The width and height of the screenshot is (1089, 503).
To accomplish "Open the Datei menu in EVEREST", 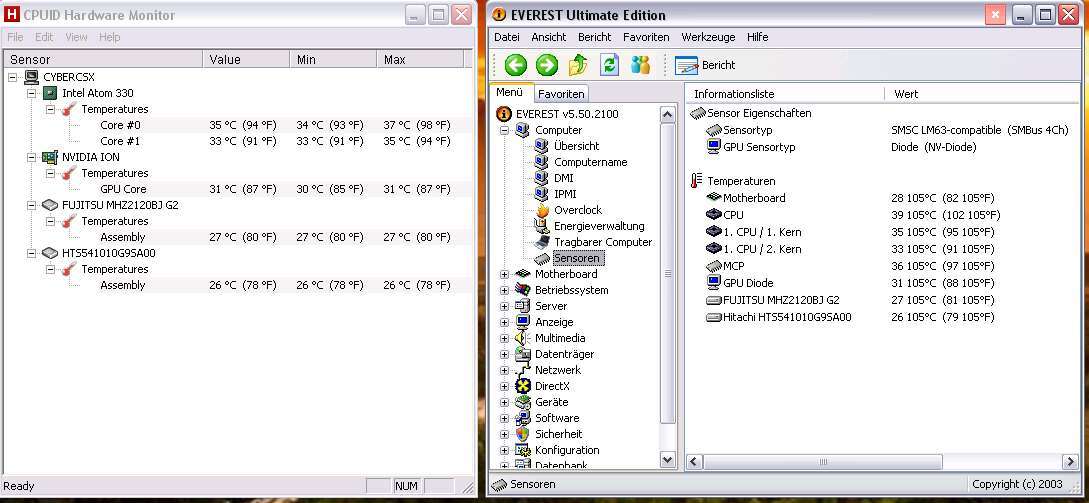I will pyautogui.click(x=506, y=37).
